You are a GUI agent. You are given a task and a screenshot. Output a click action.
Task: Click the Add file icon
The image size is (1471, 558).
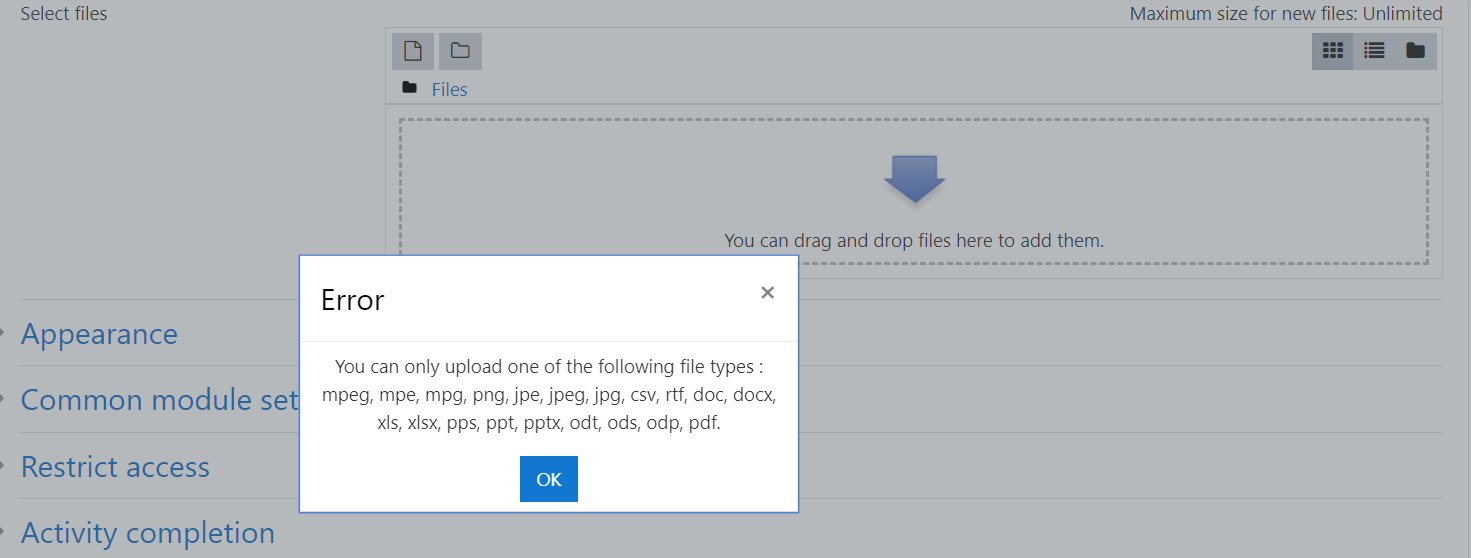[x=413, y=51]
